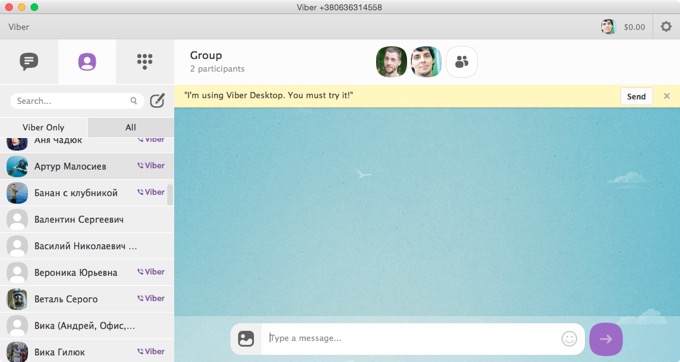Click second participant photo in group header
The height and width of the screenshot is (362, 680).
click(426, 62)
